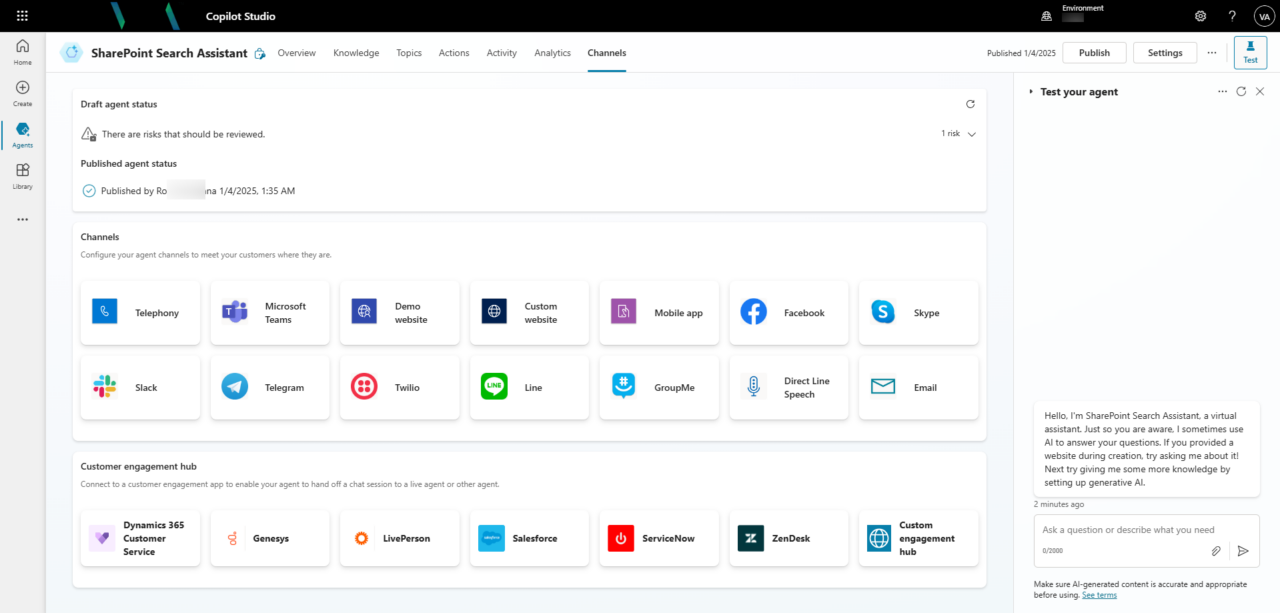The image size is (1280, 613).
Task: Open the LivePerson engagement hub
Action: coord(400,538)
